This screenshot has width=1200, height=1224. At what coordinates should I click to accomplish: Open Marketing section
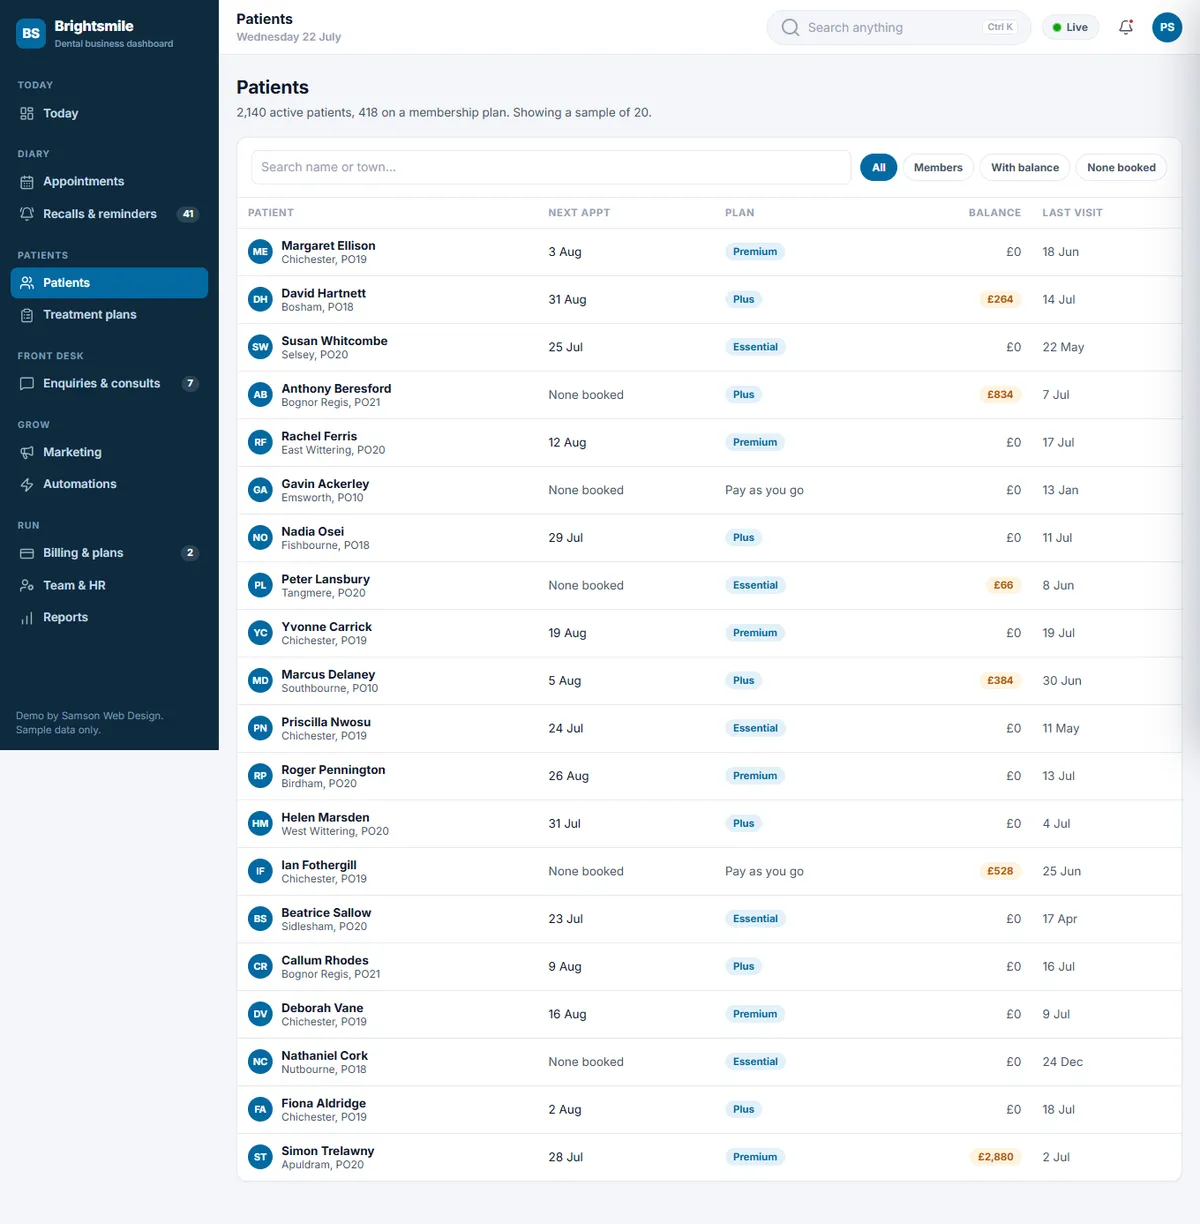(x=109, y=453)
